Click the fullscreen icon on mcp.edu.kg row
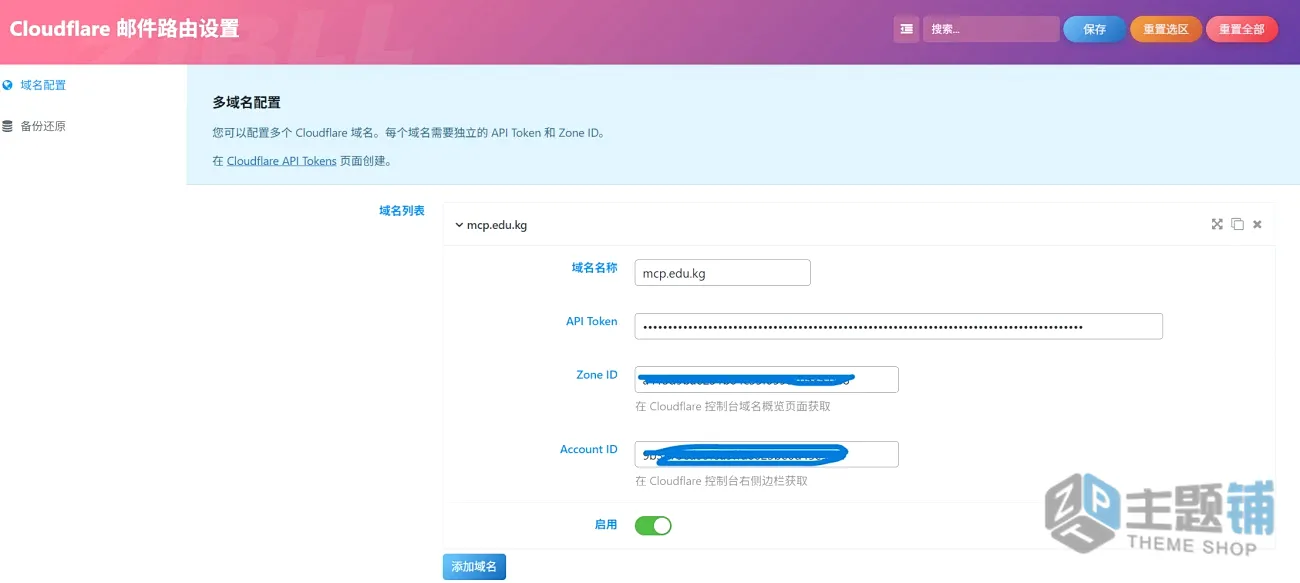 click(x=1217, y=224)
